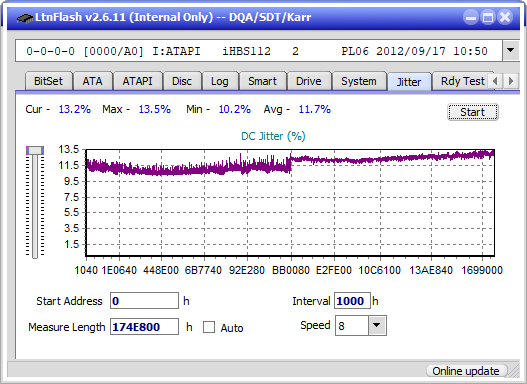Close the LtnFlash window
Viewport: 527px width, 384px height.
(505, 17)
